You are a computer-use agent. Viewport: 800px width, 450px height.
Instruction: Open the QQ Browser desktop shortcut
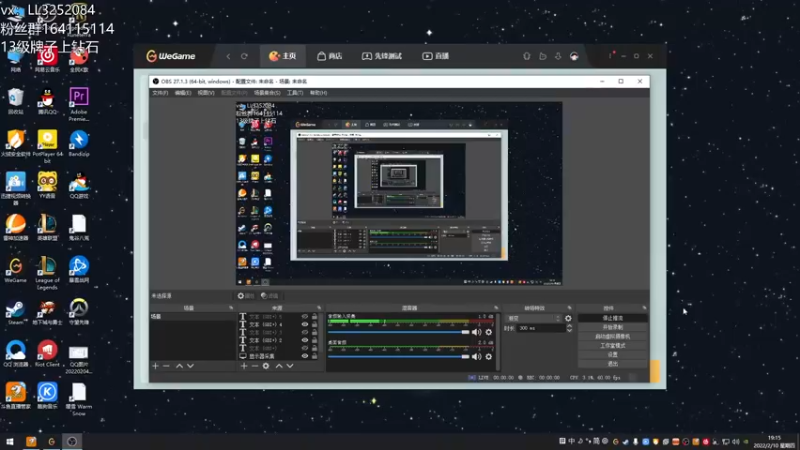point(15,354)
